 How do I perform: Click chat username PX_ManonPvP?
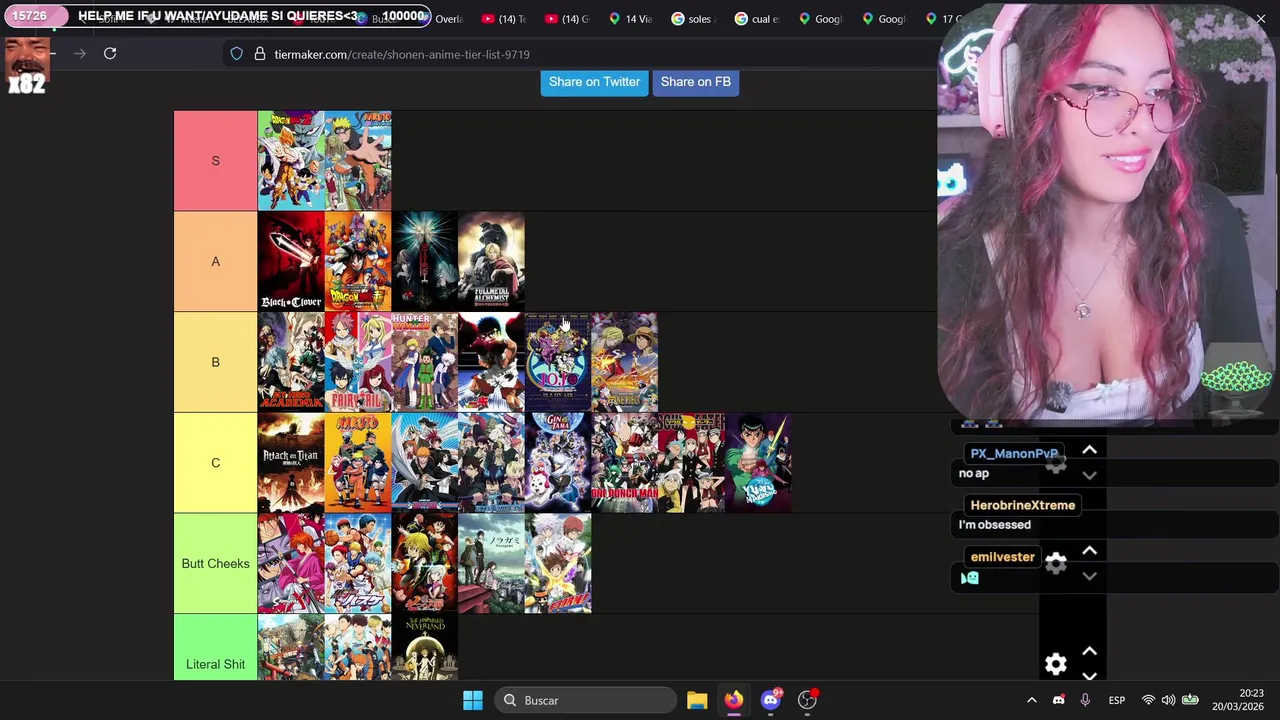1014,453
